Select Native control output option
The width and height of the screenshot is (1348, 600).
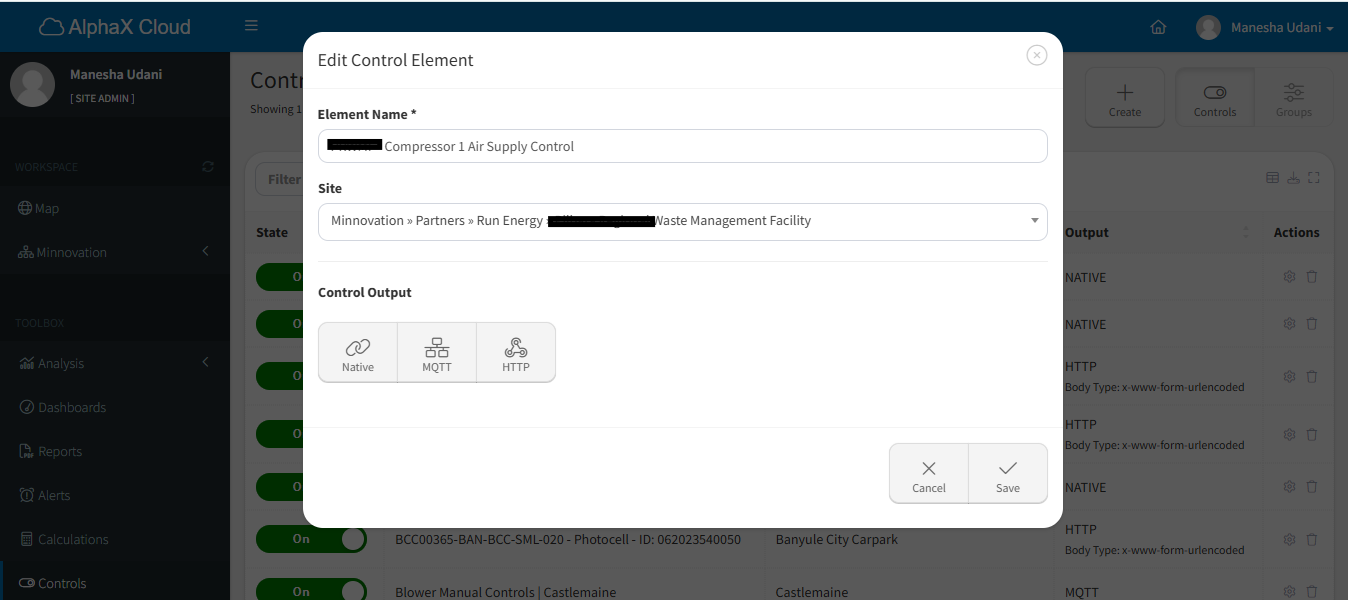(x=357, y=353)
